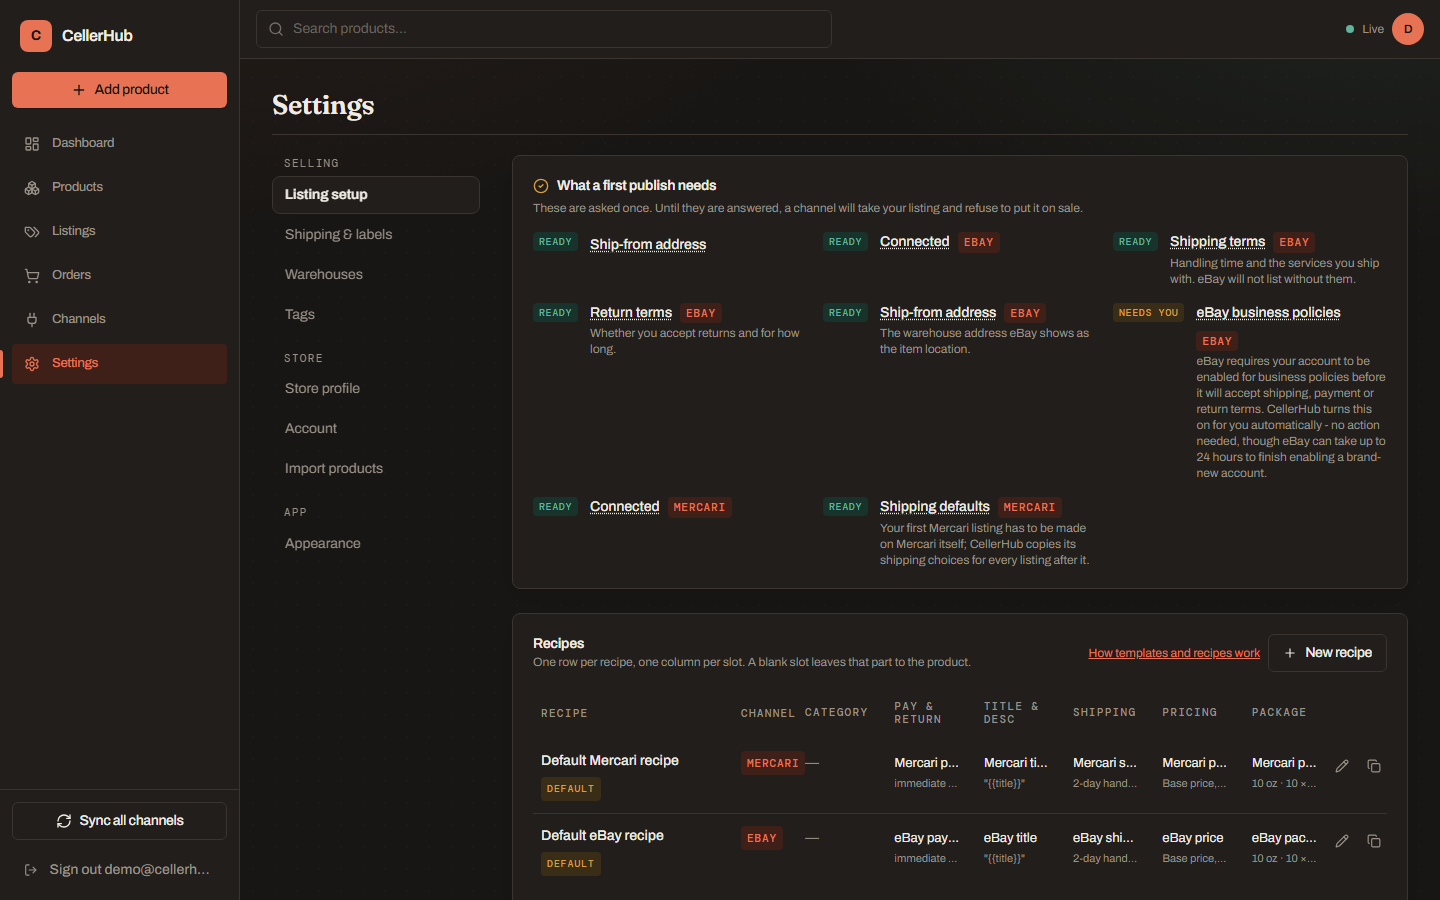The height and width of the screenshot is (900, 1440).
Task: Duplicate the Default eBay recipe
Action: [x=1374, y=841]
